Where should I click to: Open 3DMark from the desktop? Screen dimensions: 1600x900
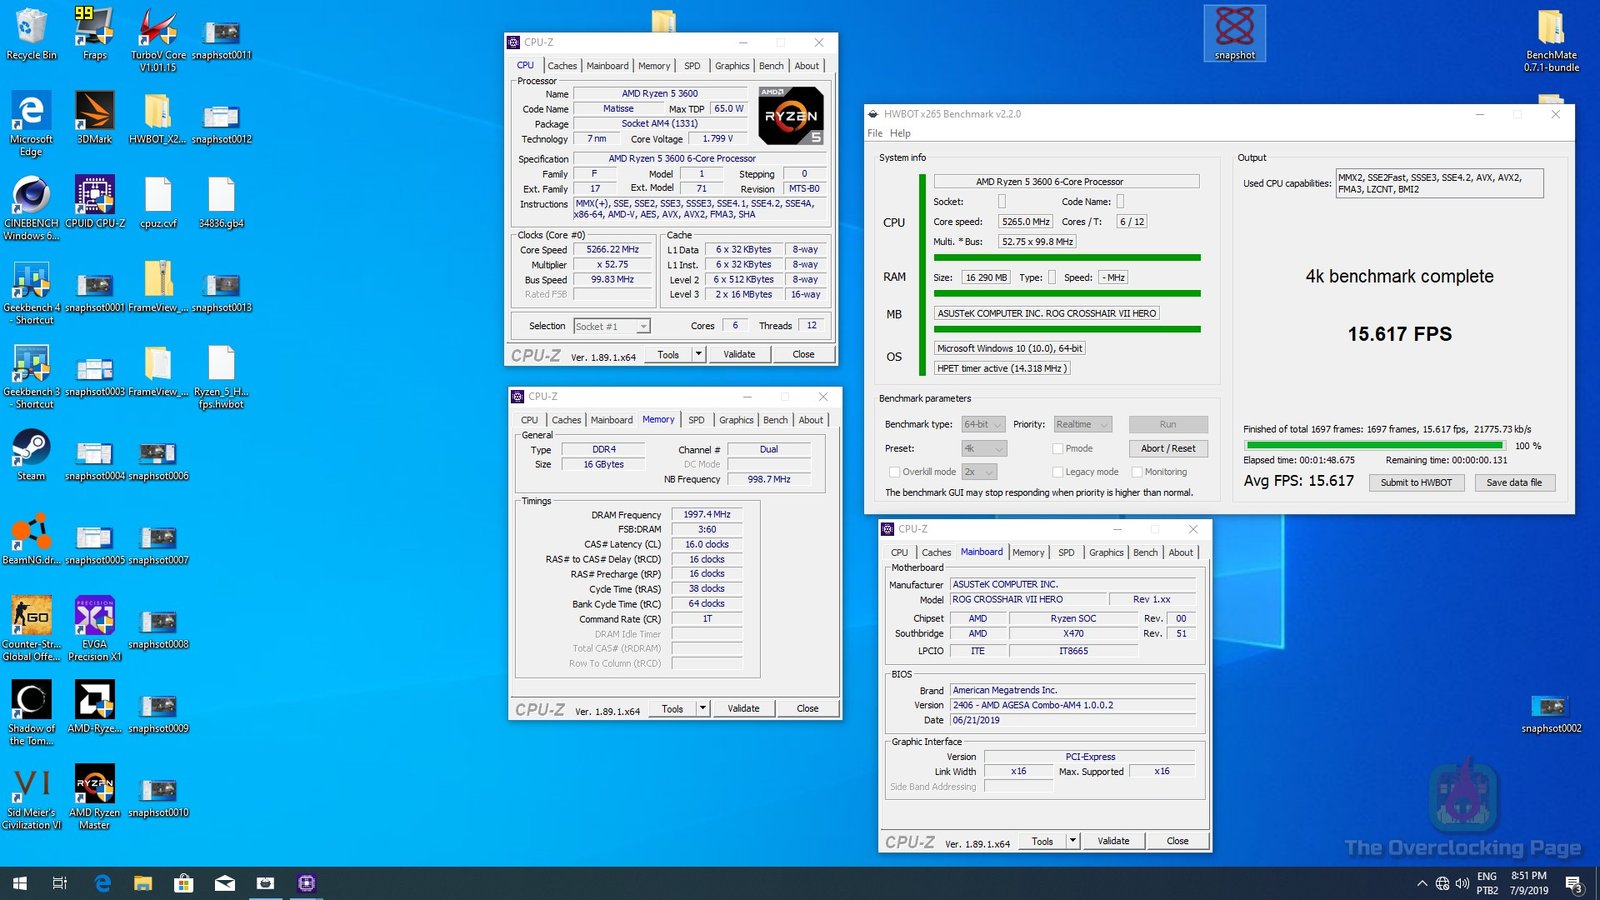click(94, 110)
